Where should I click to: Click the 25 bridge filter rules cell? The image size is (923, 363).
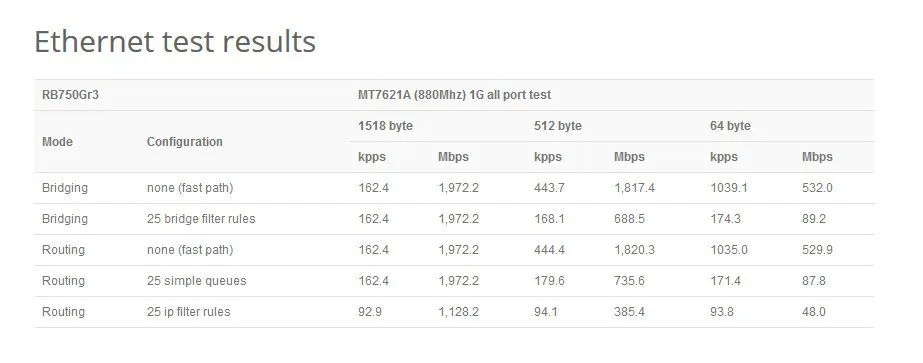pyautogui.click(x=201, y=219)
